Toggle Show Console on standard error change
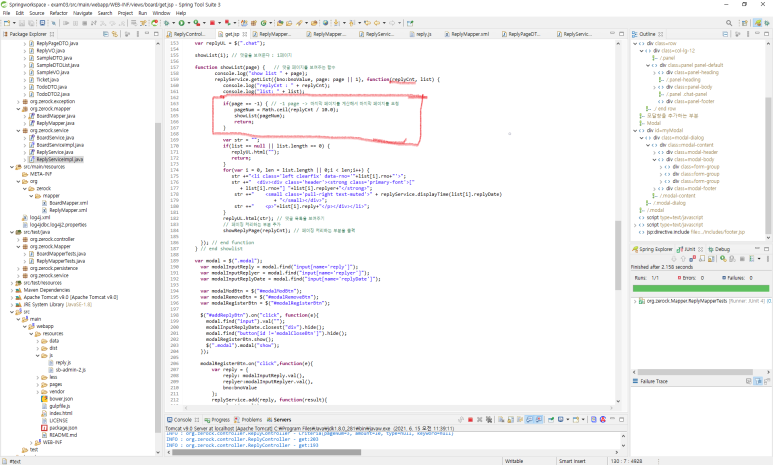The width and height of the screenshot is (773, 465). click(538, 420)
